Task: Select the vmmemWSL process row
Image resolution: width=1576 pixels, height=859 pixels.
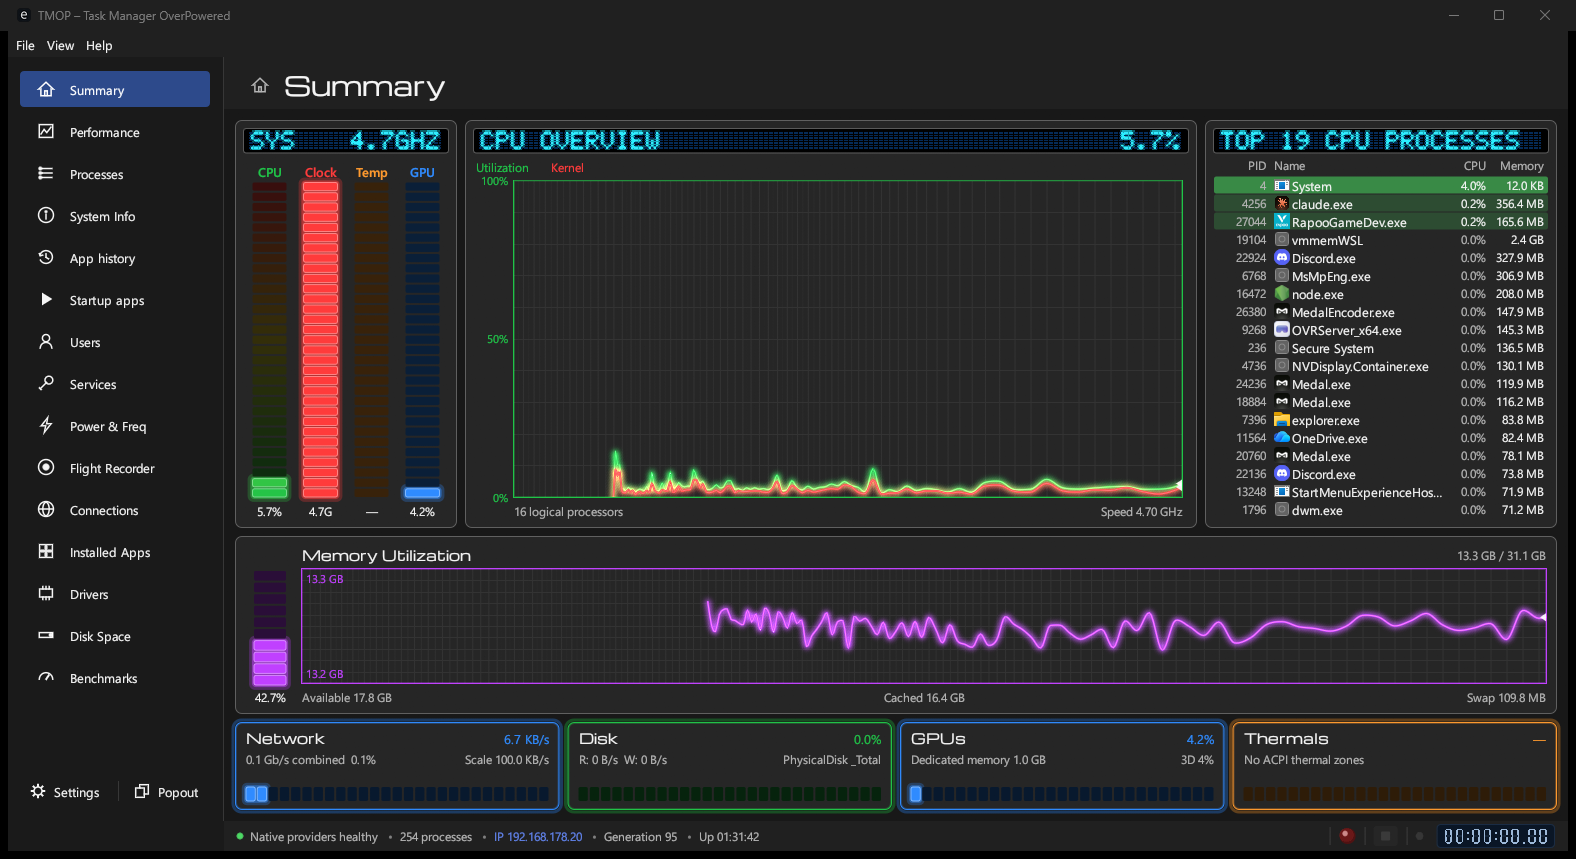Action: pyautogui.click(x=1381, y=240)
